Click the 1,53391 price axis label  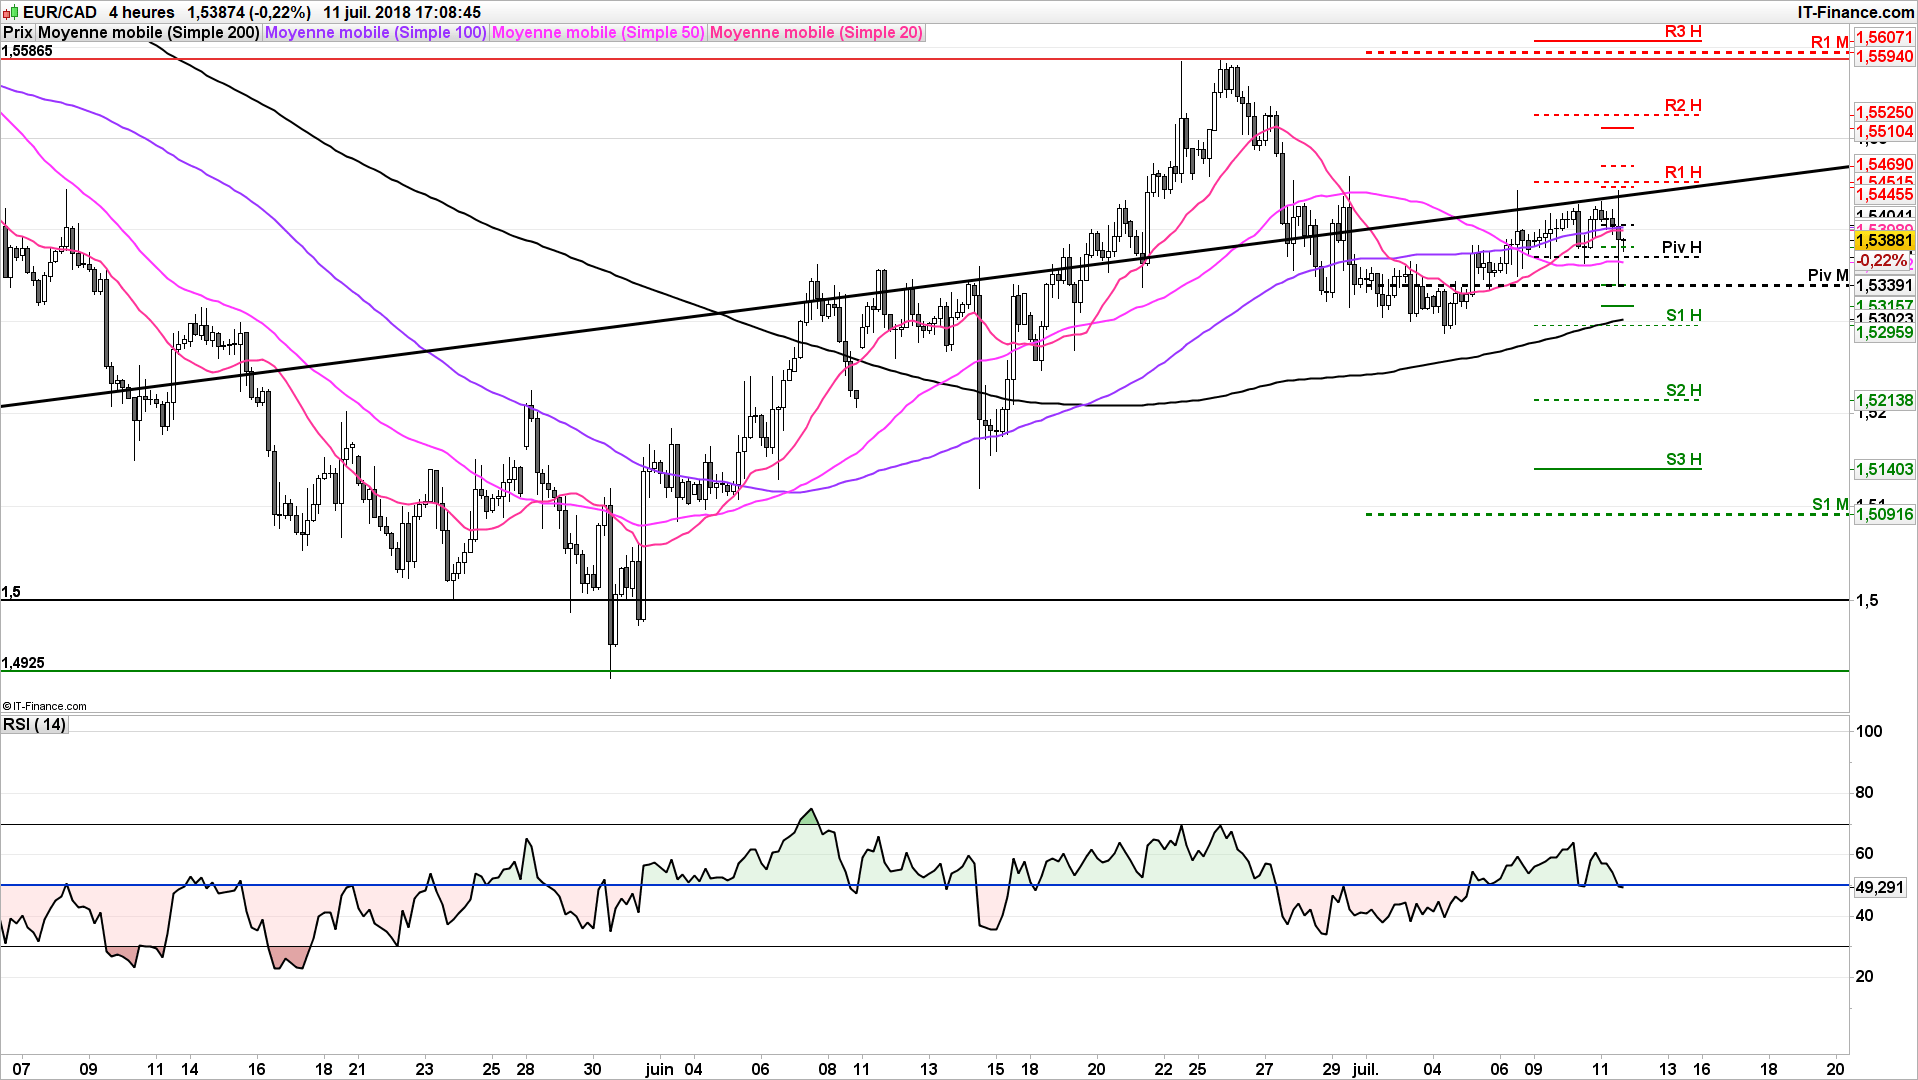1884,286
